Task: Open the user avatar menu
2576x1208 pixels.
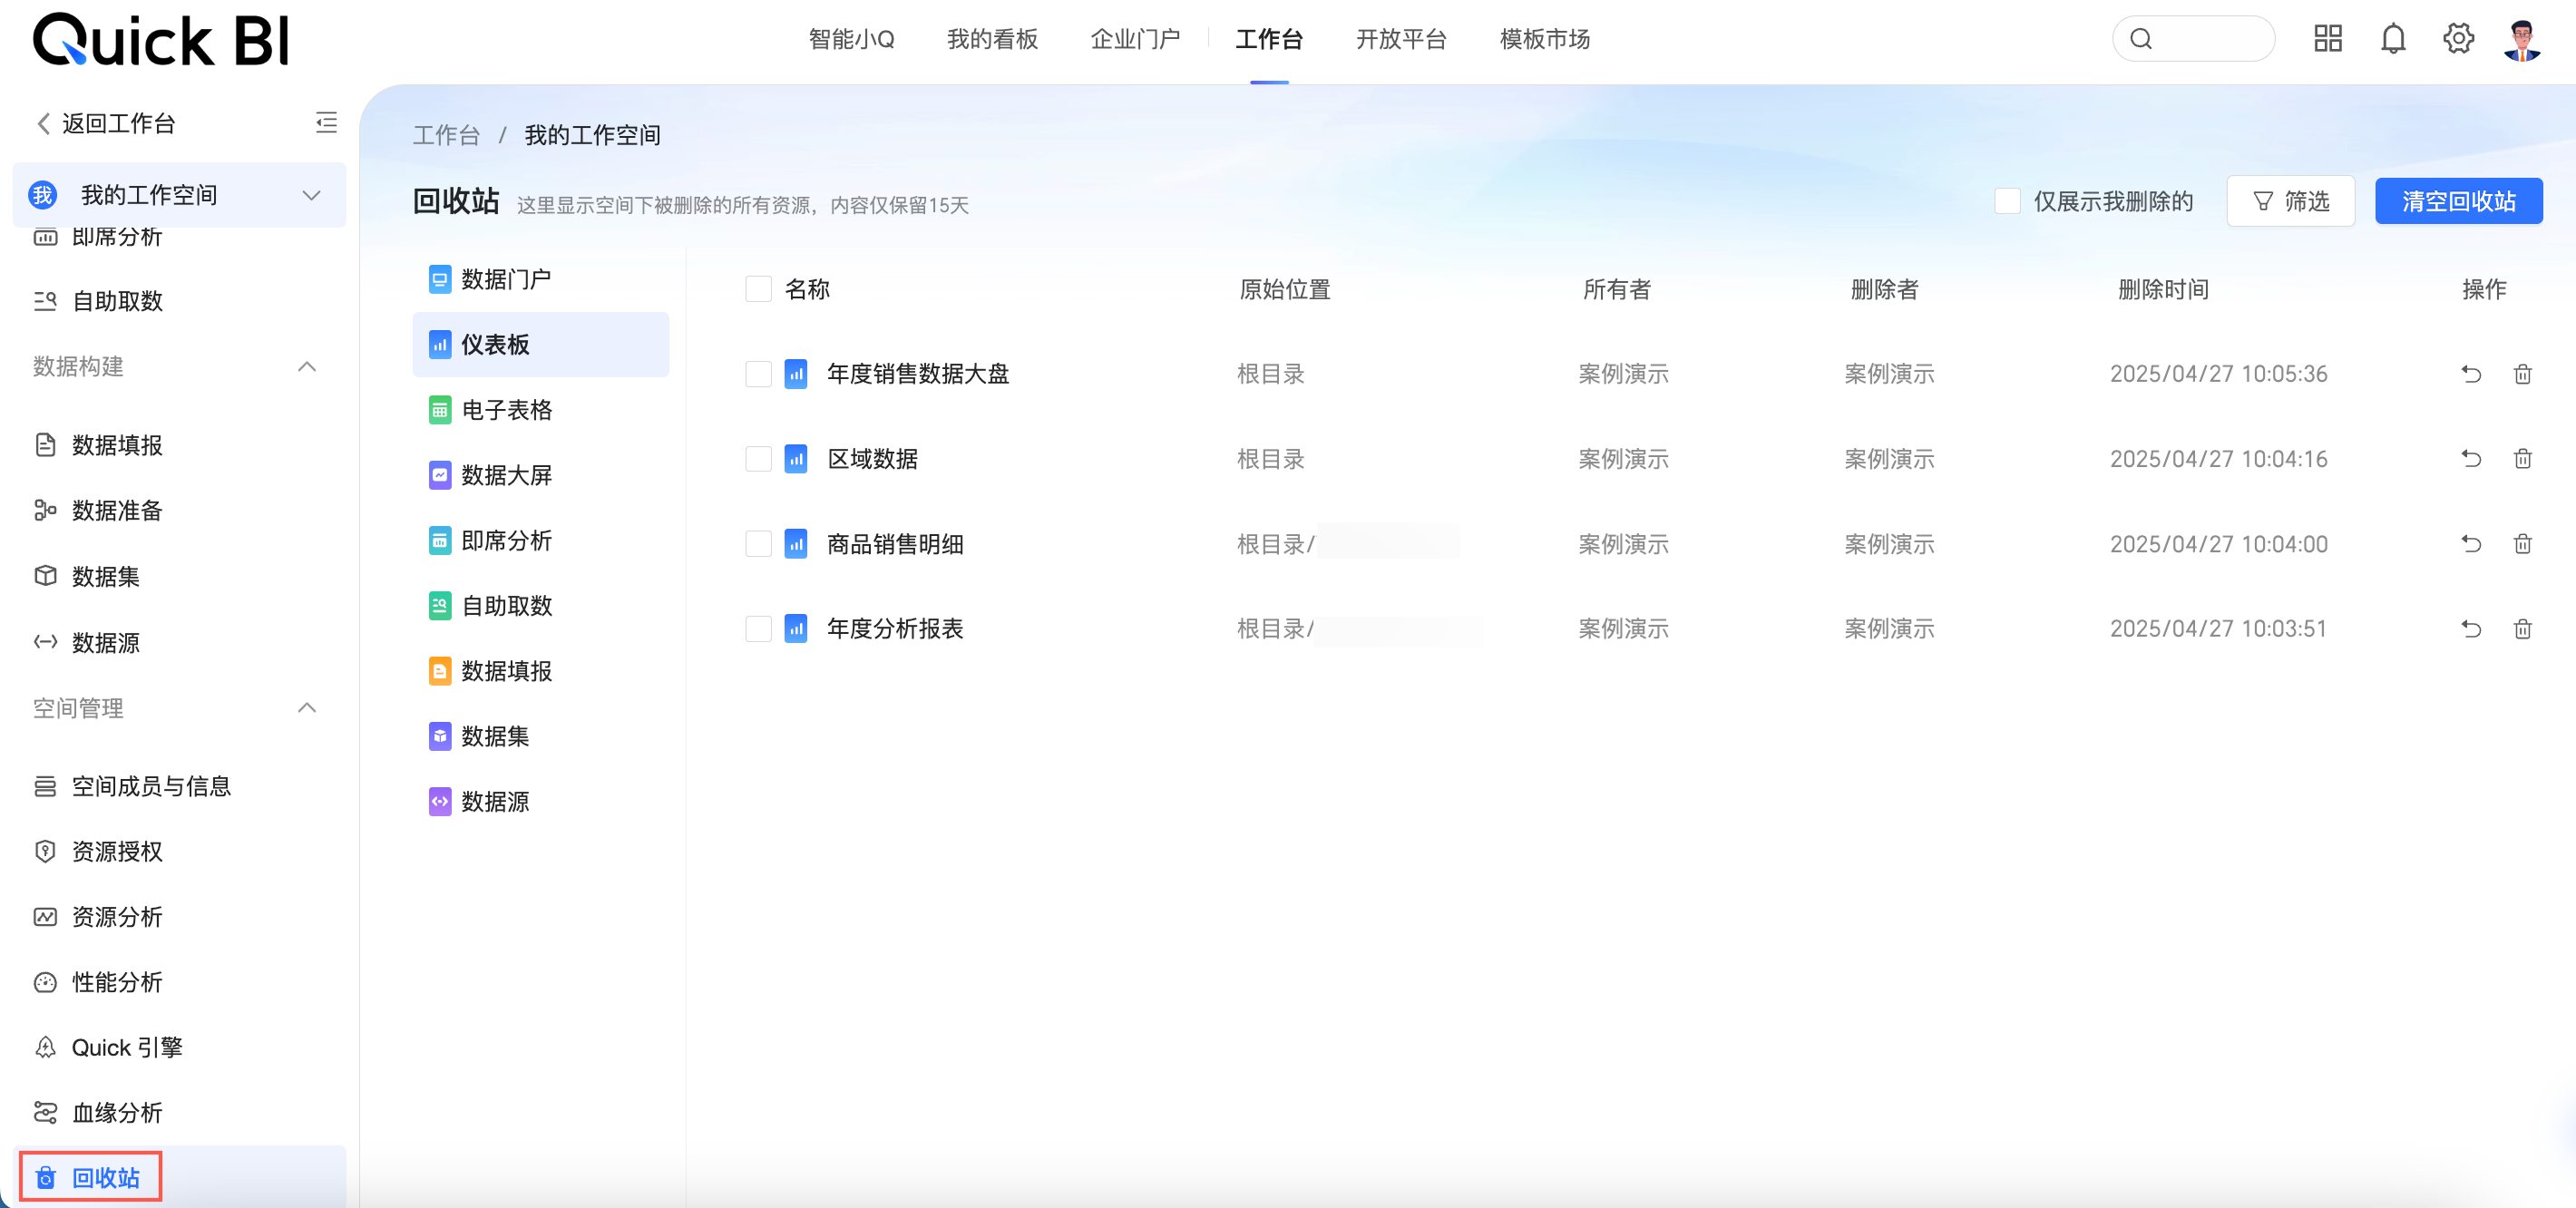Action: coord(2522,39)
